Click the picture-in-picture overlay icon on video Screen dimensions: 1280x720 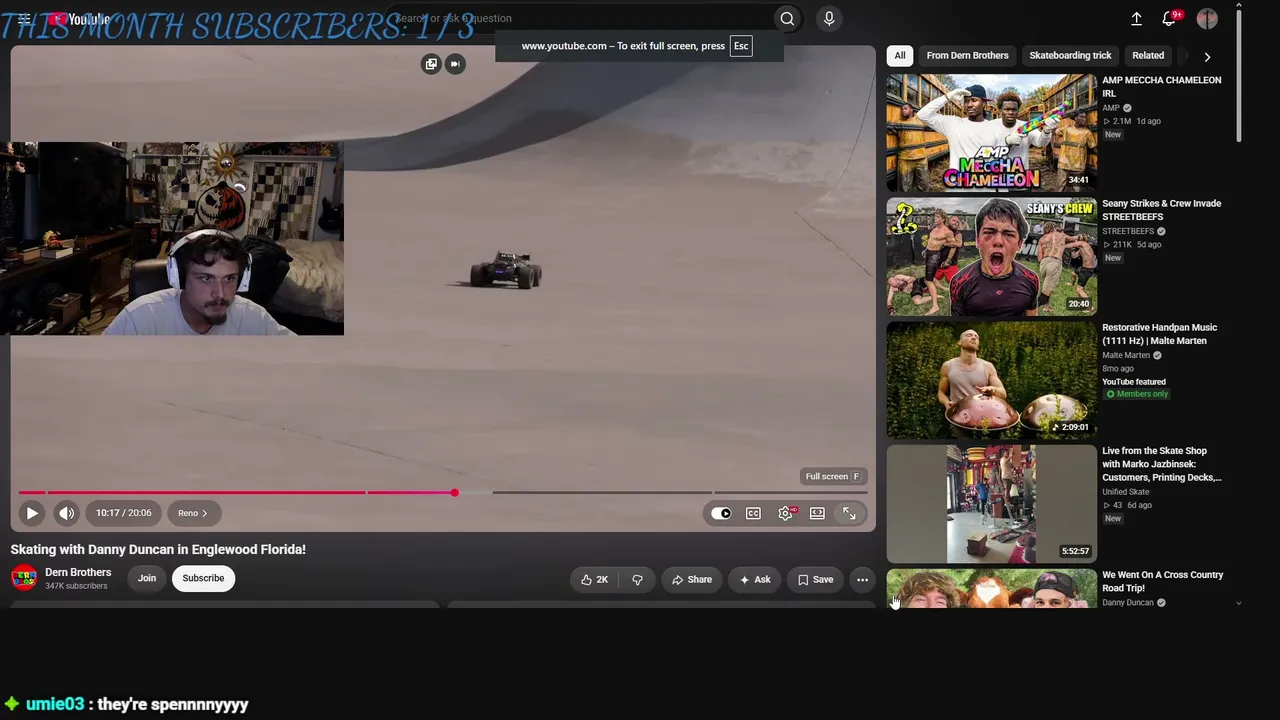point(431,64)
